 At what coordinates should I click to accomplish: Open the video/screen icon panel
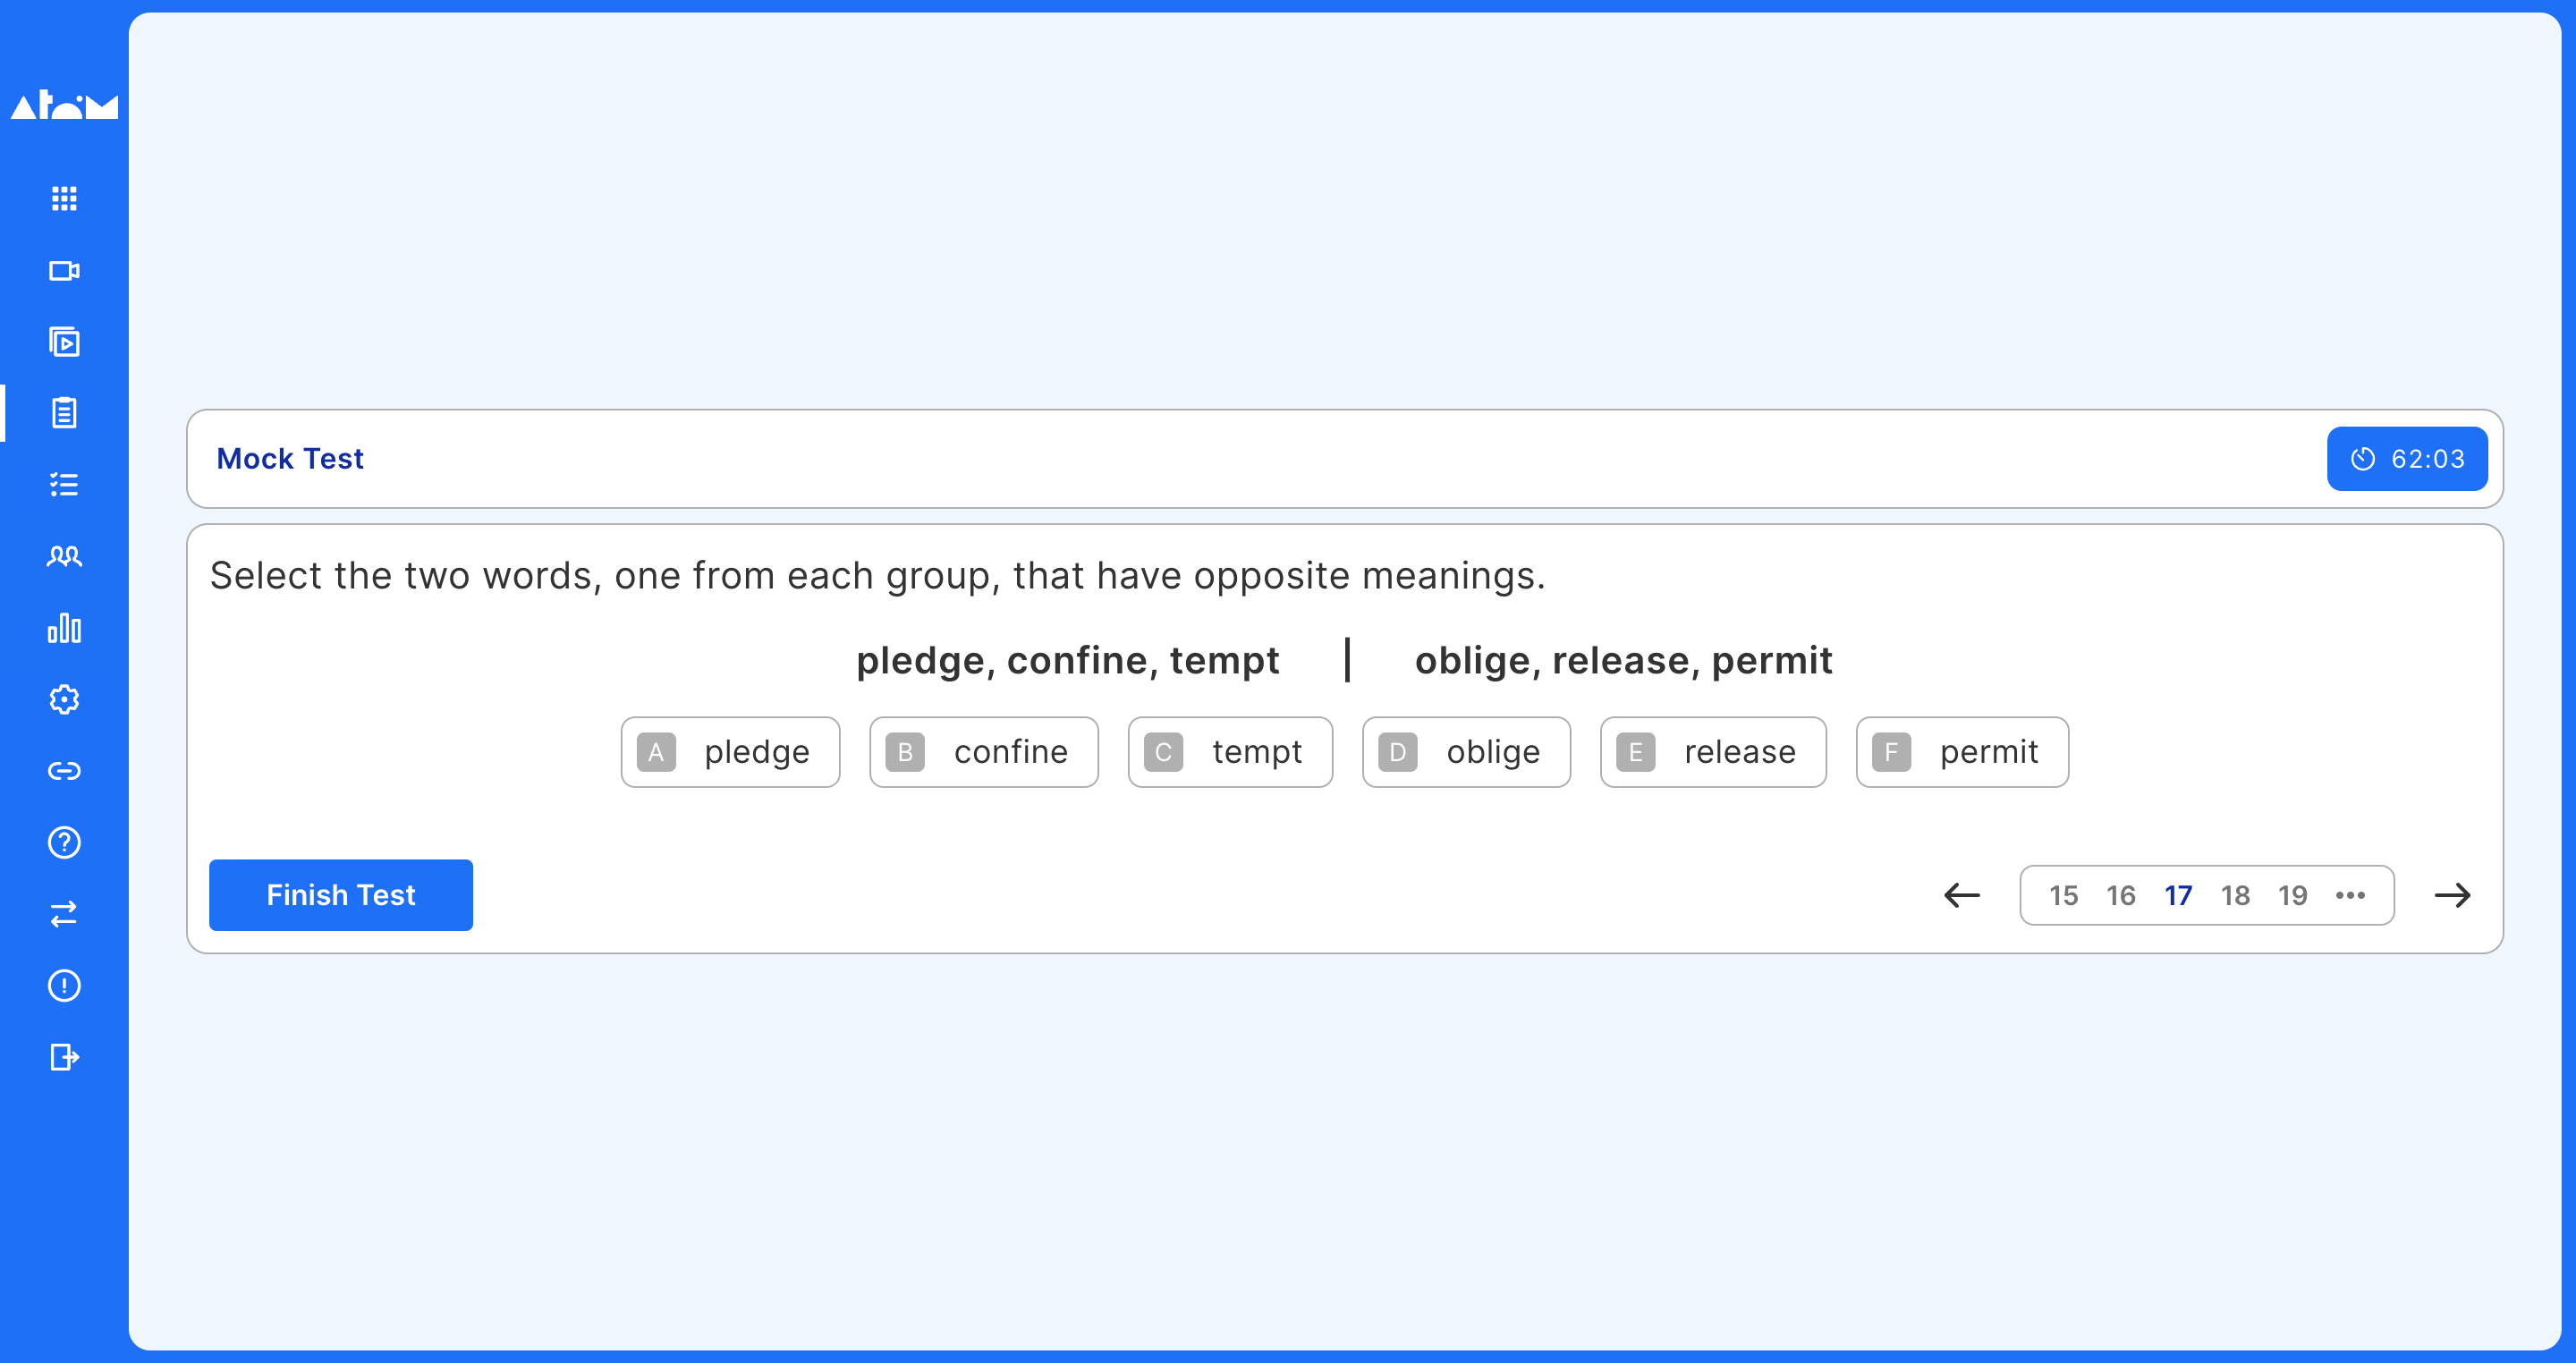tap(64, 269)
